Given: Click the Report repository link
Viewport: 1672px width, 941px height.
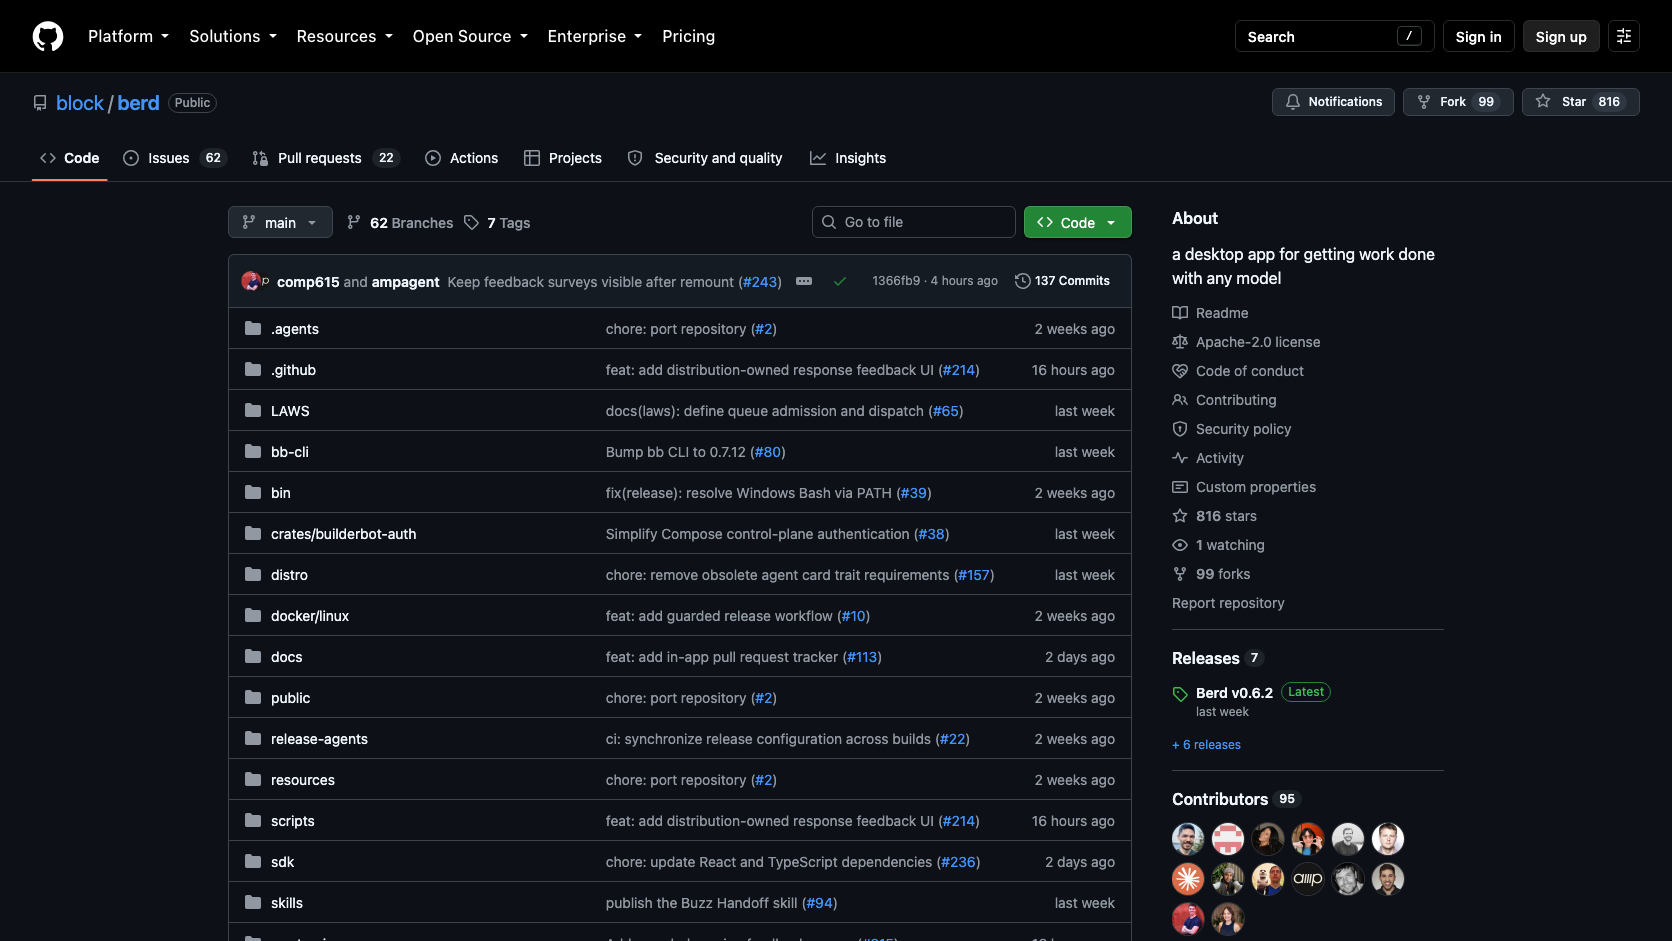Looking at the screenshot, I should (x=1228, y=603).
